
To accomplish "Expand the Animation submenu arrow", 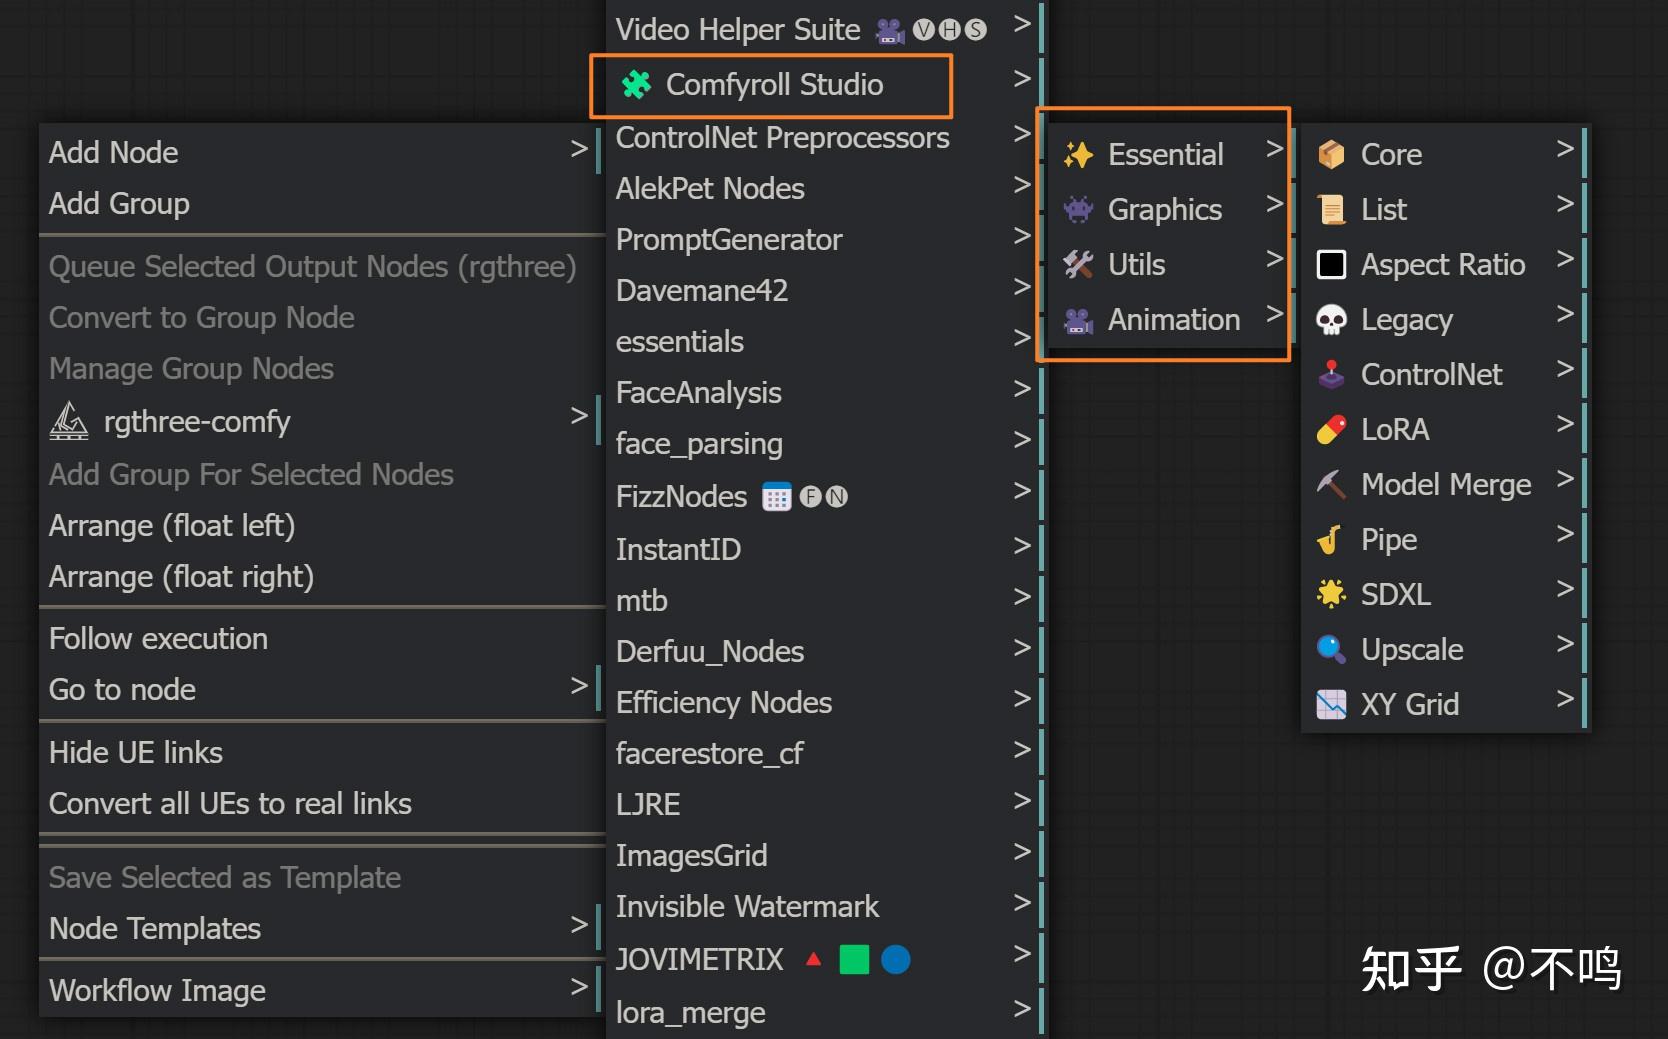I will tap(1274, 315).
